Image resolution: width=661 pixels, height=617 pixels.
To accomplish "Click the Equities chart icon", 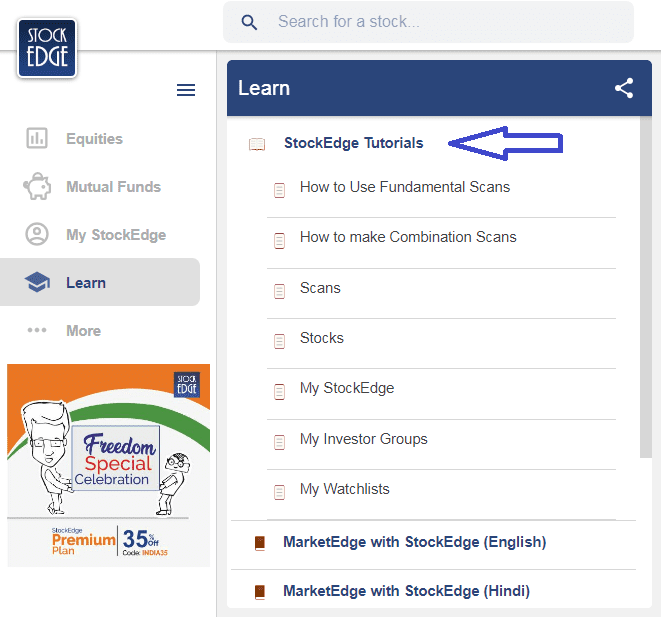I will (37, 138).
